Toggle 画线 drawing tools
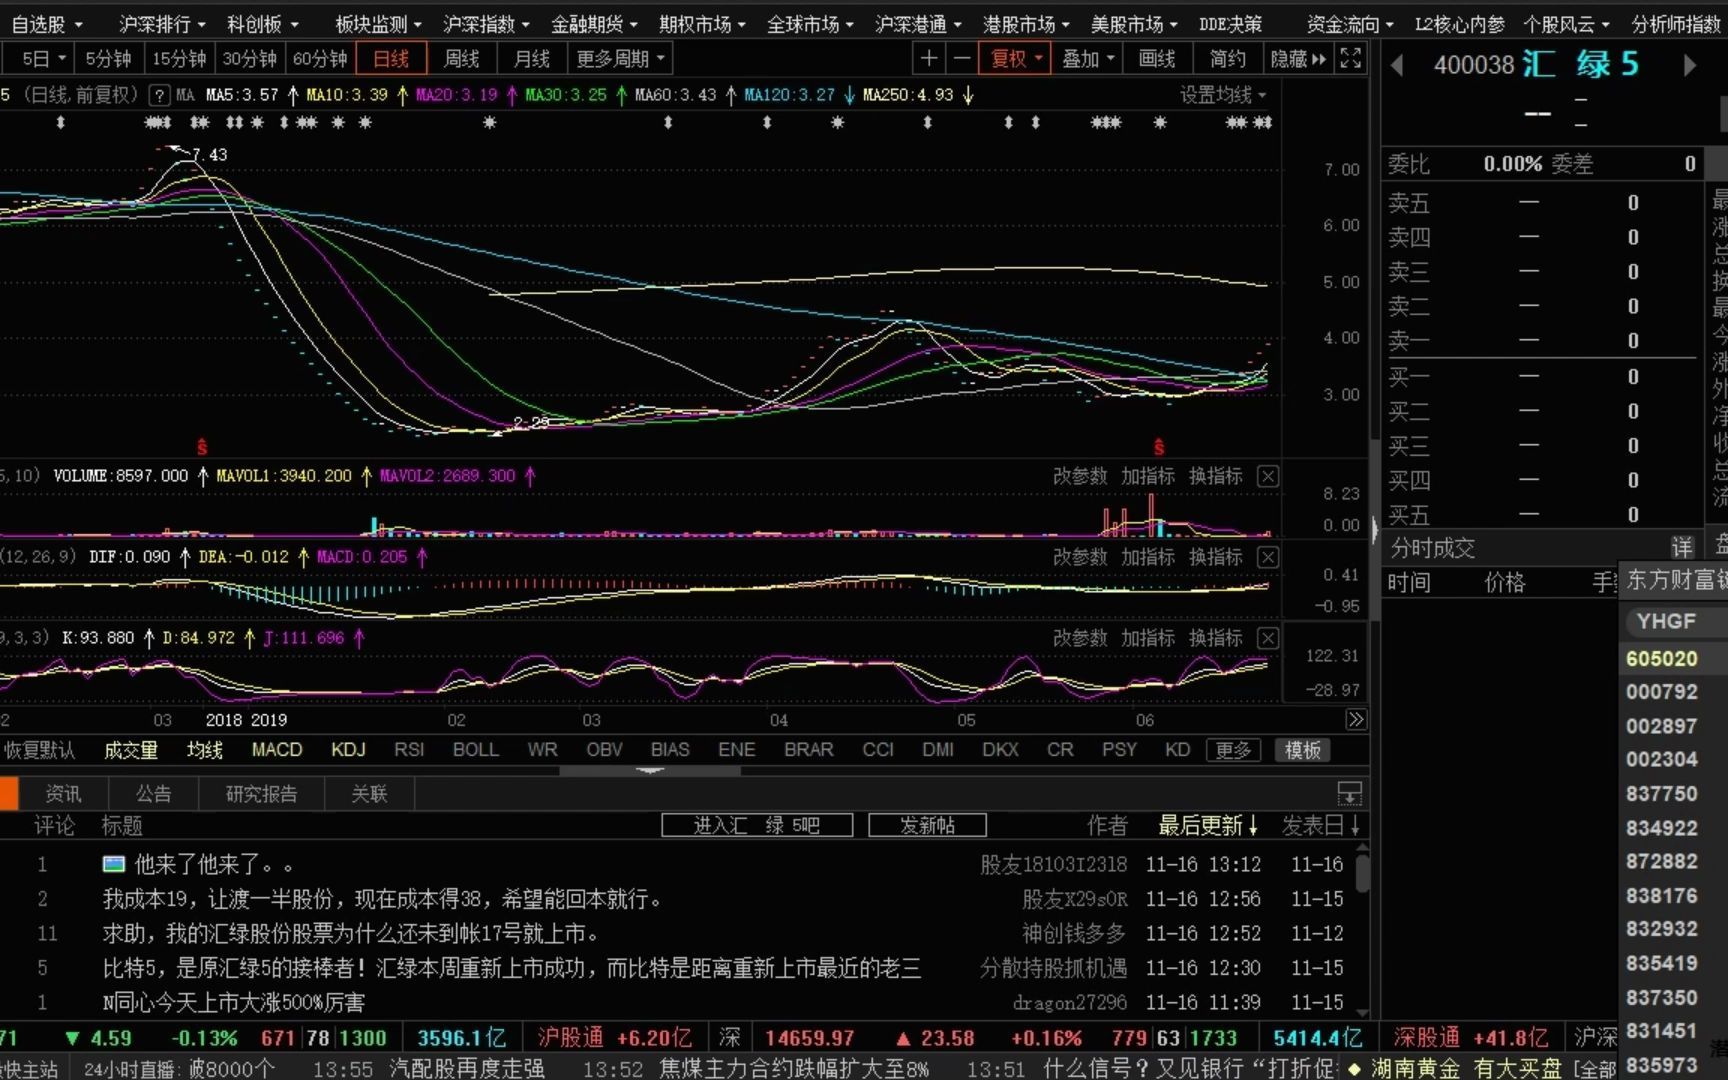This screenshot has width=1728, height=1080. pyautogui.click(x=1157, y=59)
